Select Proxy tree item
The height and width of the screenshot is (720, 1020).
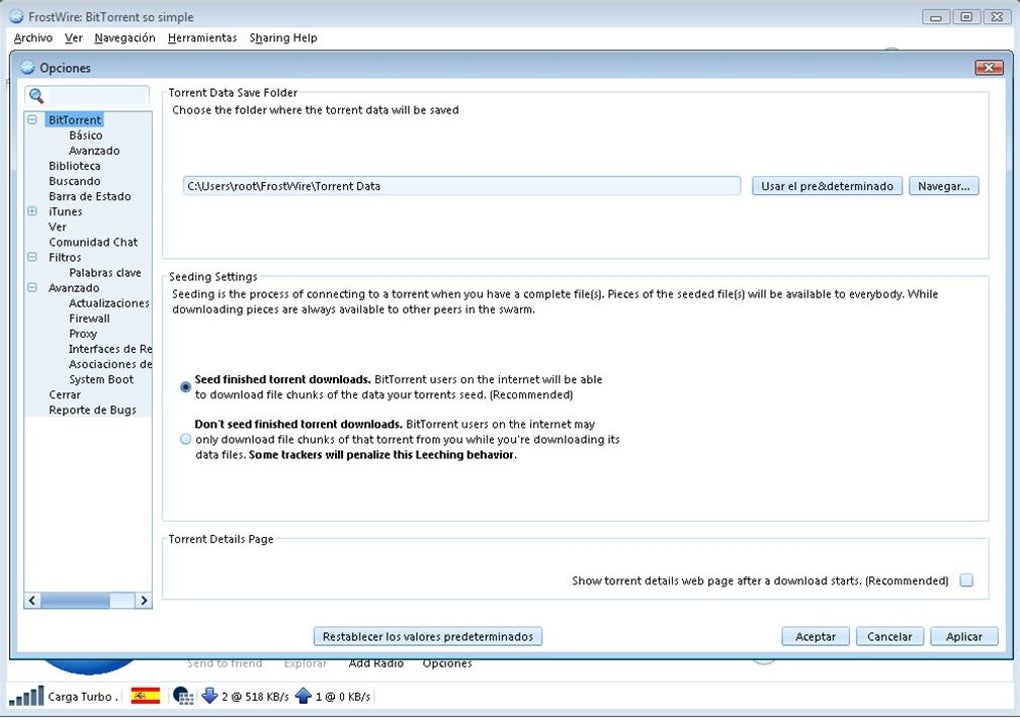(x=83, y=334)
